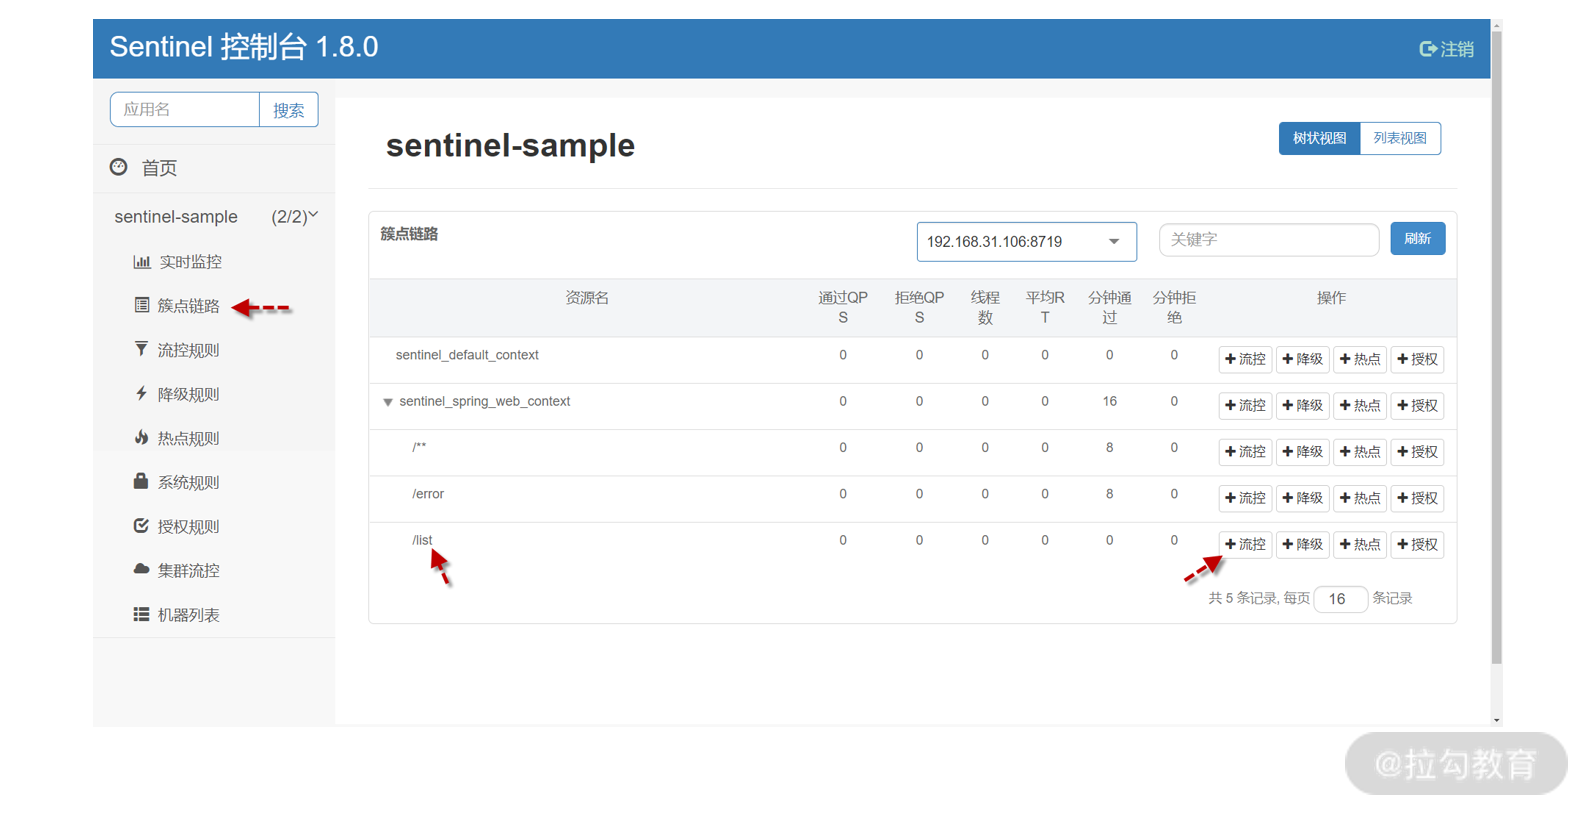Click the 注销 logout link
The height and width of the screenshot is (816, 1590).
[x=1447, y=49]
